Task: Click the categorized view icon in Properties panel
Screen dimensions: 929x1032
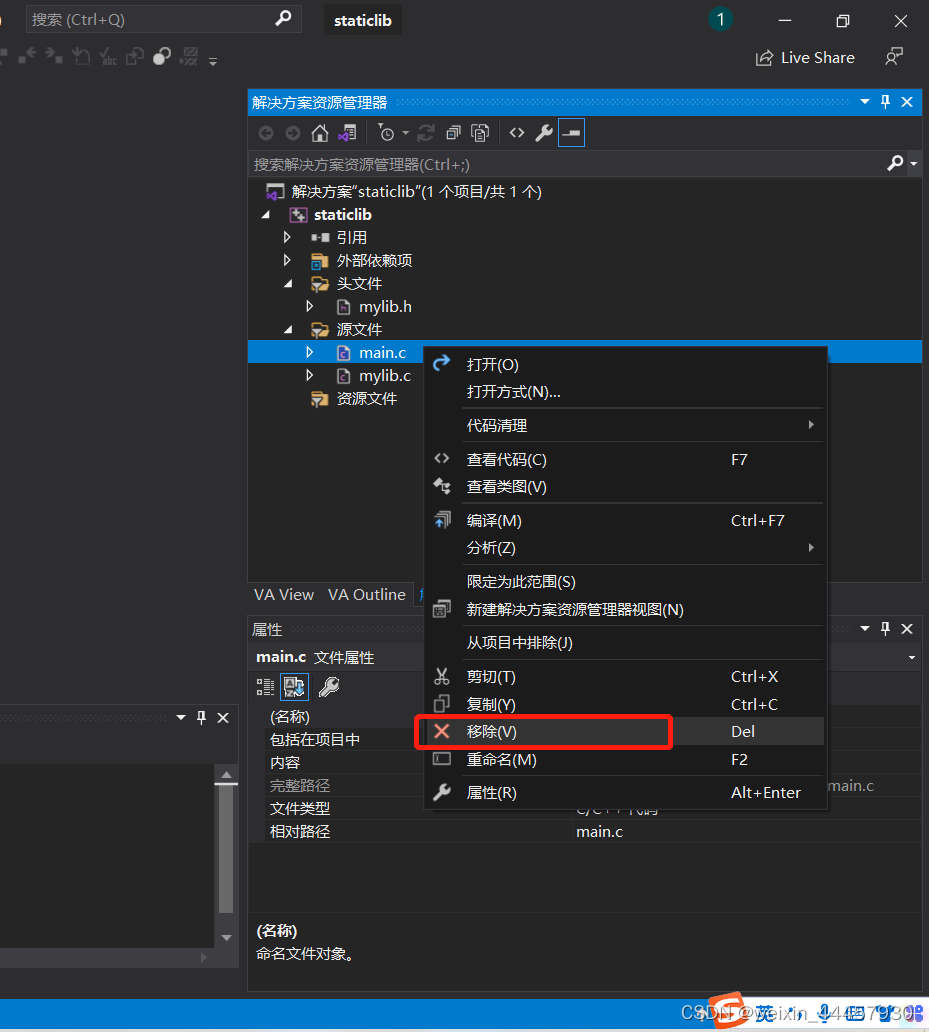Action: pos(265,687)
